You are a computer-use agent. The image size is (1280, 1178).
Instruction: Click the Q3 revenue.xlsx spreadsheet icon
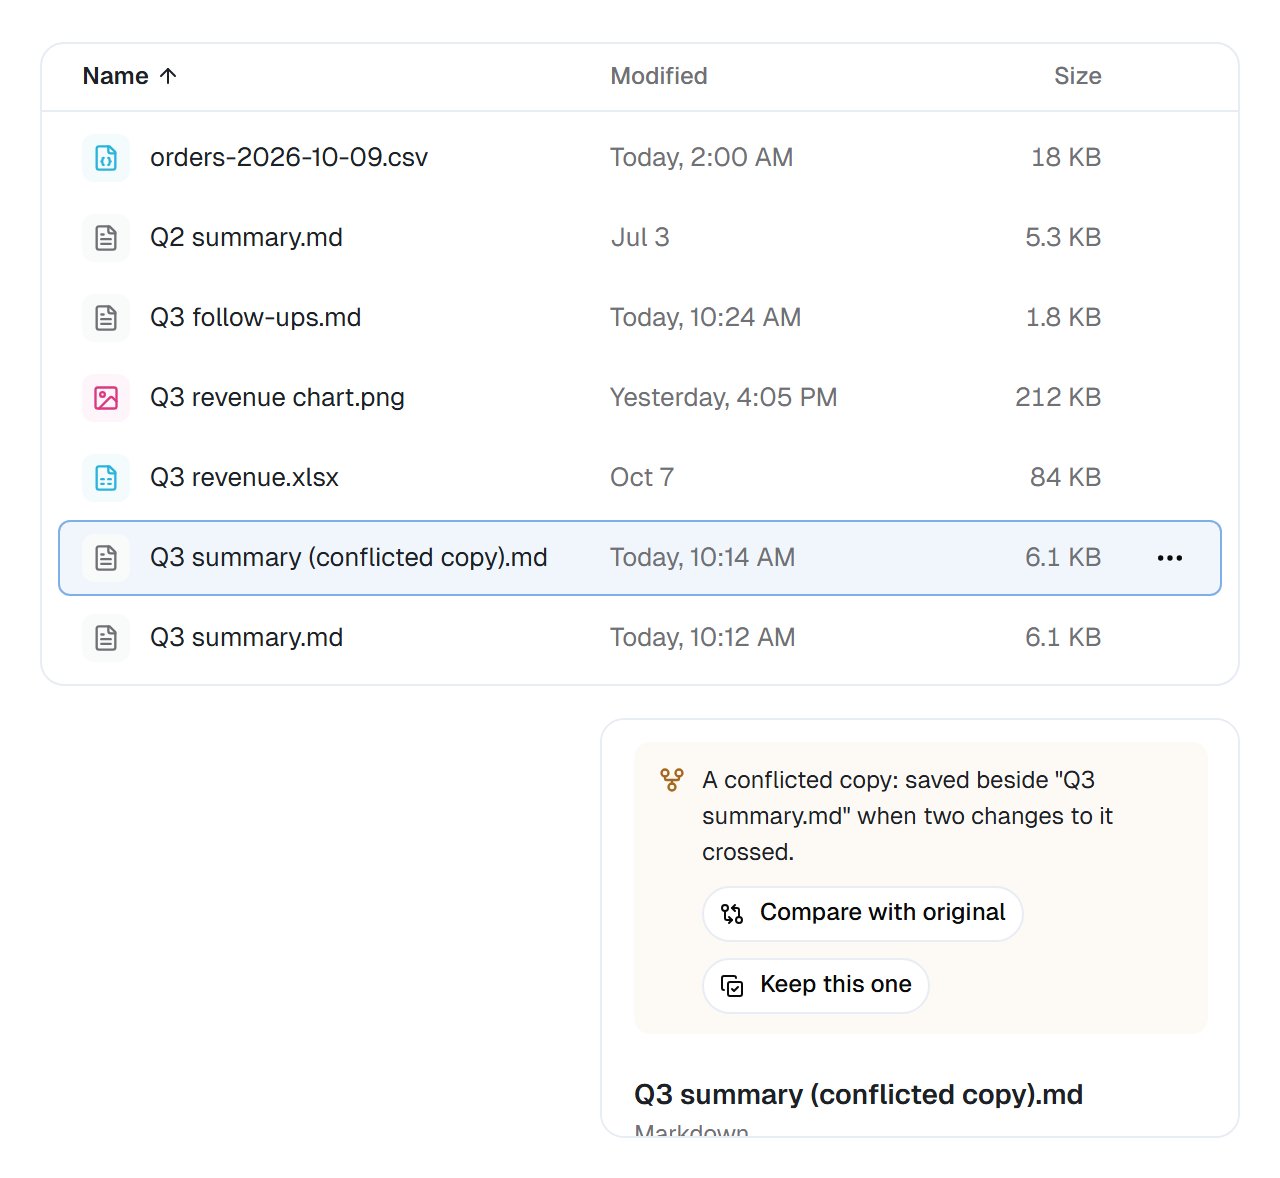click(x=106, y=478)
